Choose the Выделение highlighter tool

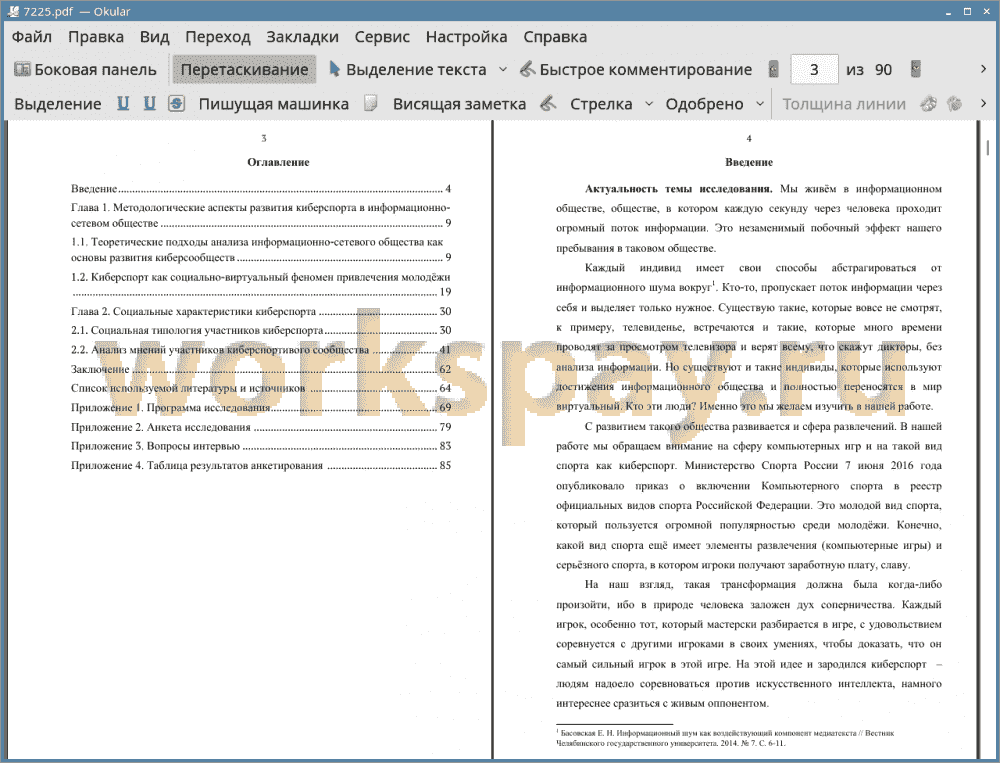(x=57, y=104)
